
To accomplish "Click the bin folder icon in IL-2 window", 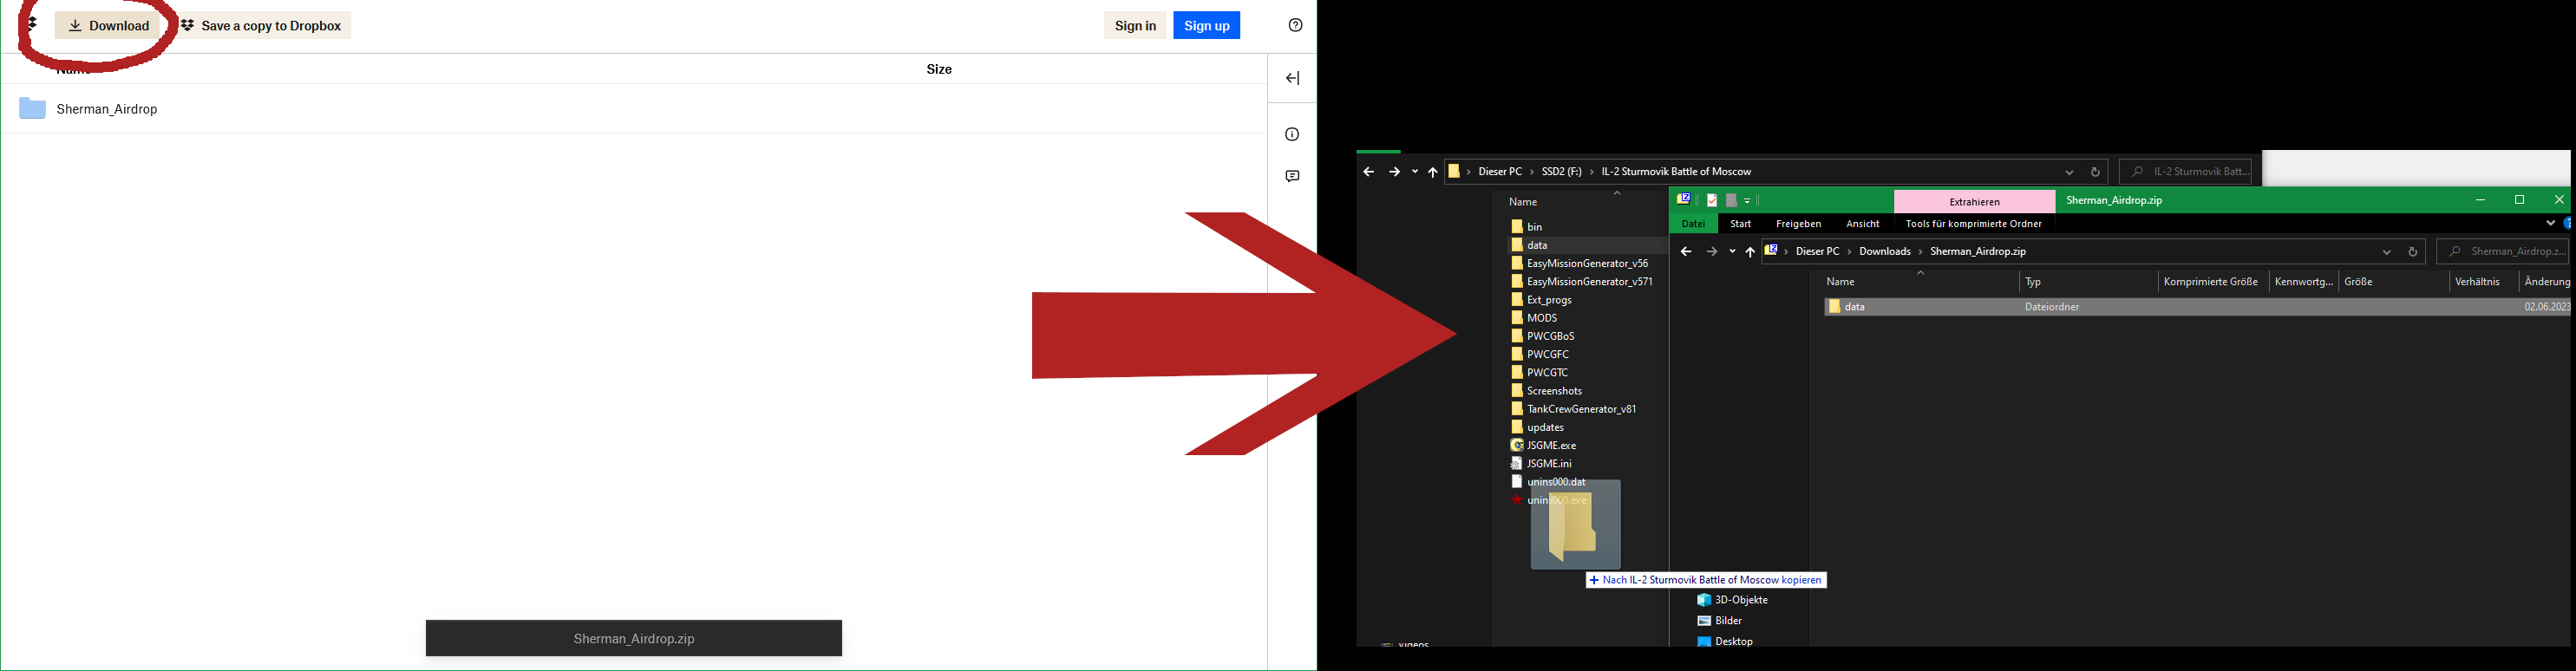I will point(1517,227).
